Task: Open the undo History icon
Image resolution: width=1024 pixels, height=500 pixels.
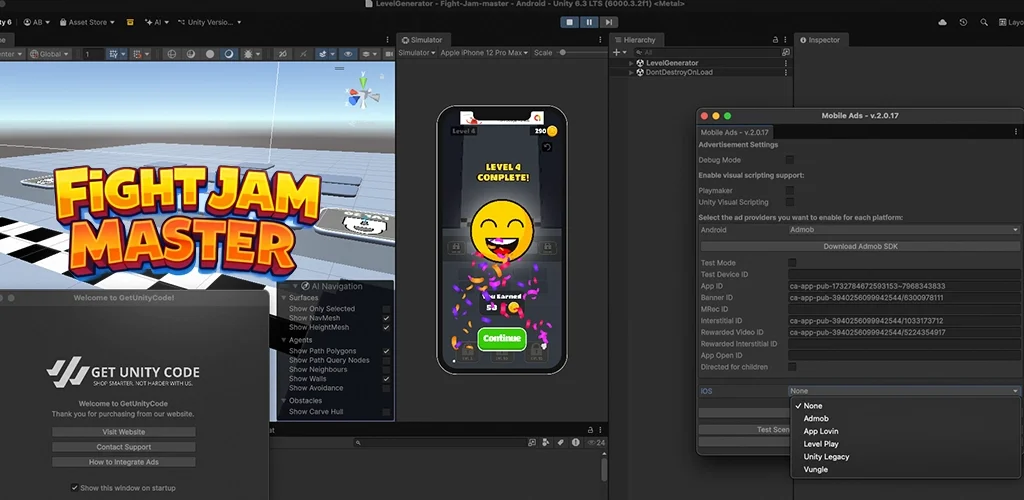Action: [x=963, y=22]
